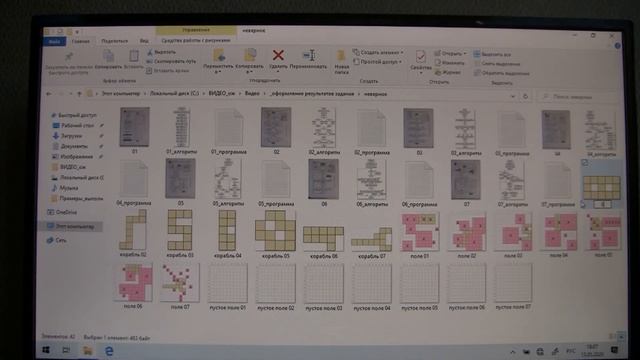Select the image пустое поле 01

pyautogui.click(x=227, y=287)
